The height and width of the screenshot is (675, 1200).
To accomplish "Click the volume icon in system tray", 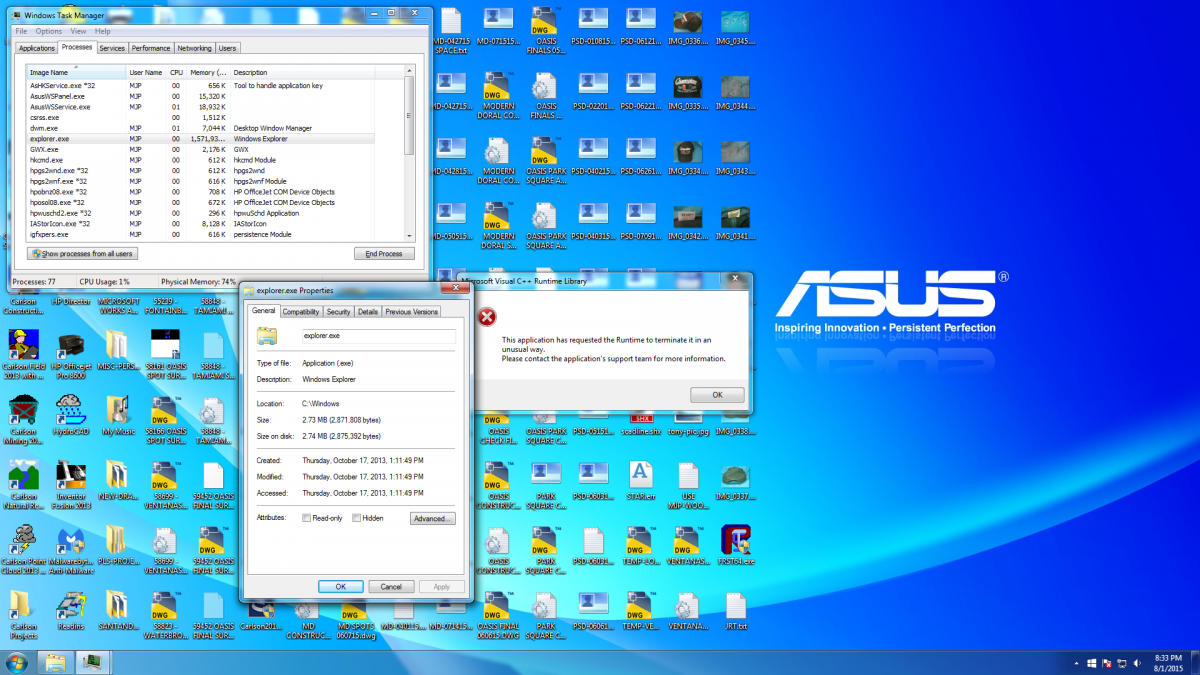I will [x=1135, y=662].
